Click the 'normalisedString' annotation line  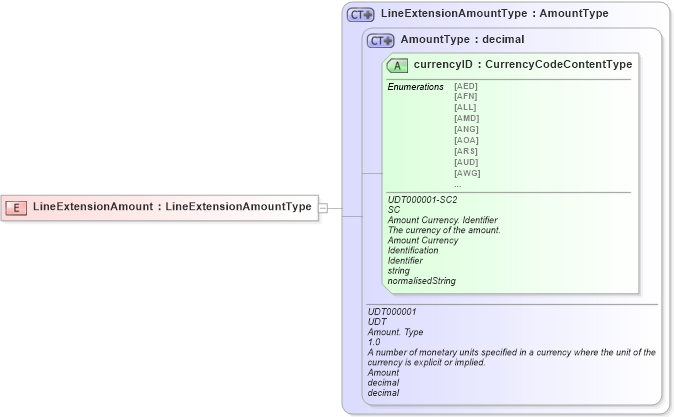point(422,281)
